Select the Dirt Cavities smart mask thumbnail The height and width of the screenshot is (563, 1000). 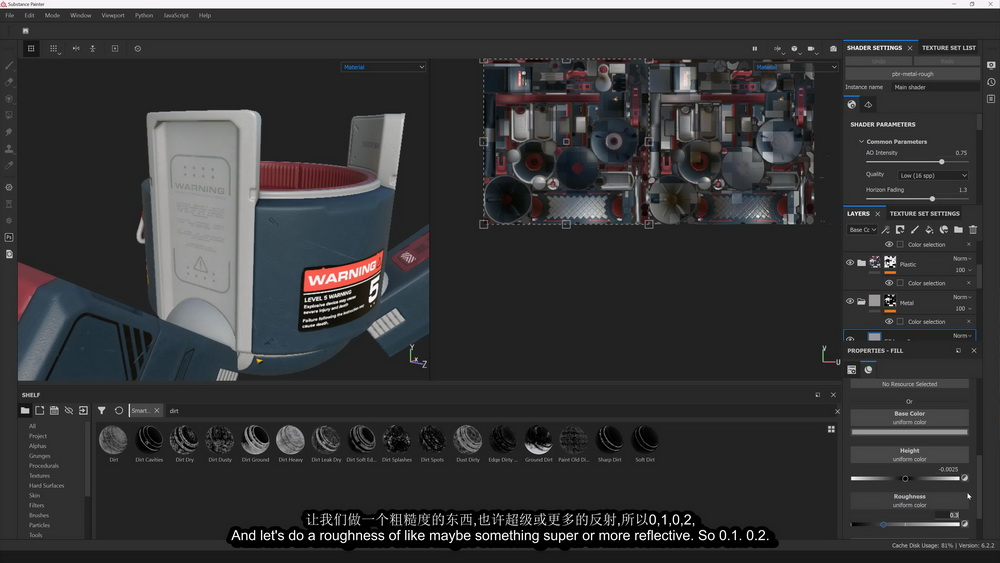149,439
